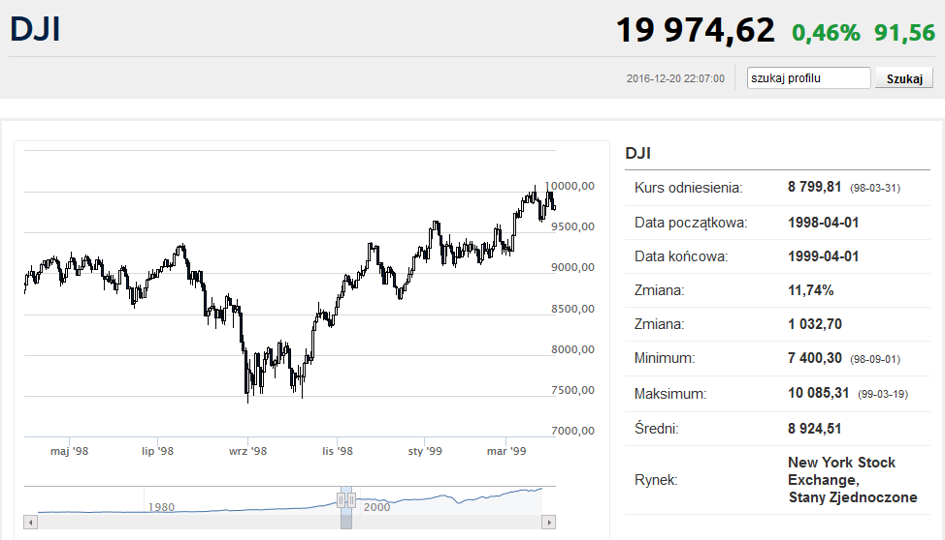Screen dimensions: 945x540
Task: Click the Minimum value 7 400,30 row
Action: 777,359
